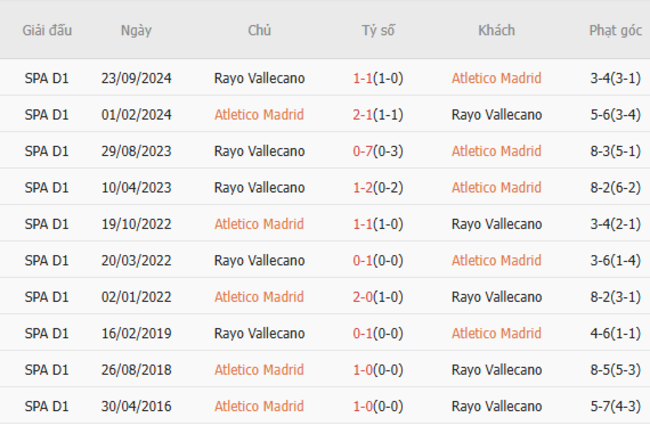Image resolution: width=650 pixels, height=434 pixels.
Task: Open Atletico Madrid link in 16/02/2019 row
Action: click(x=496, y=334)
